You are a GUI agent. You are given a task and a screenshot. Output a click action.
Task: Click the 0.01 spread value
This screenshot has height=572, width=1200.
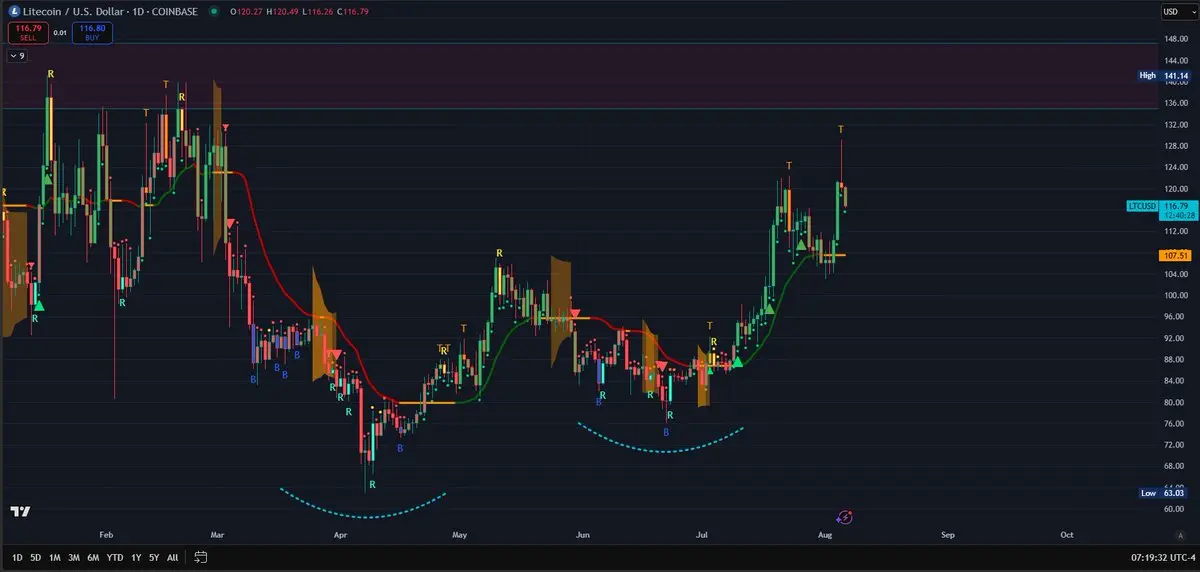click(60, 33)
